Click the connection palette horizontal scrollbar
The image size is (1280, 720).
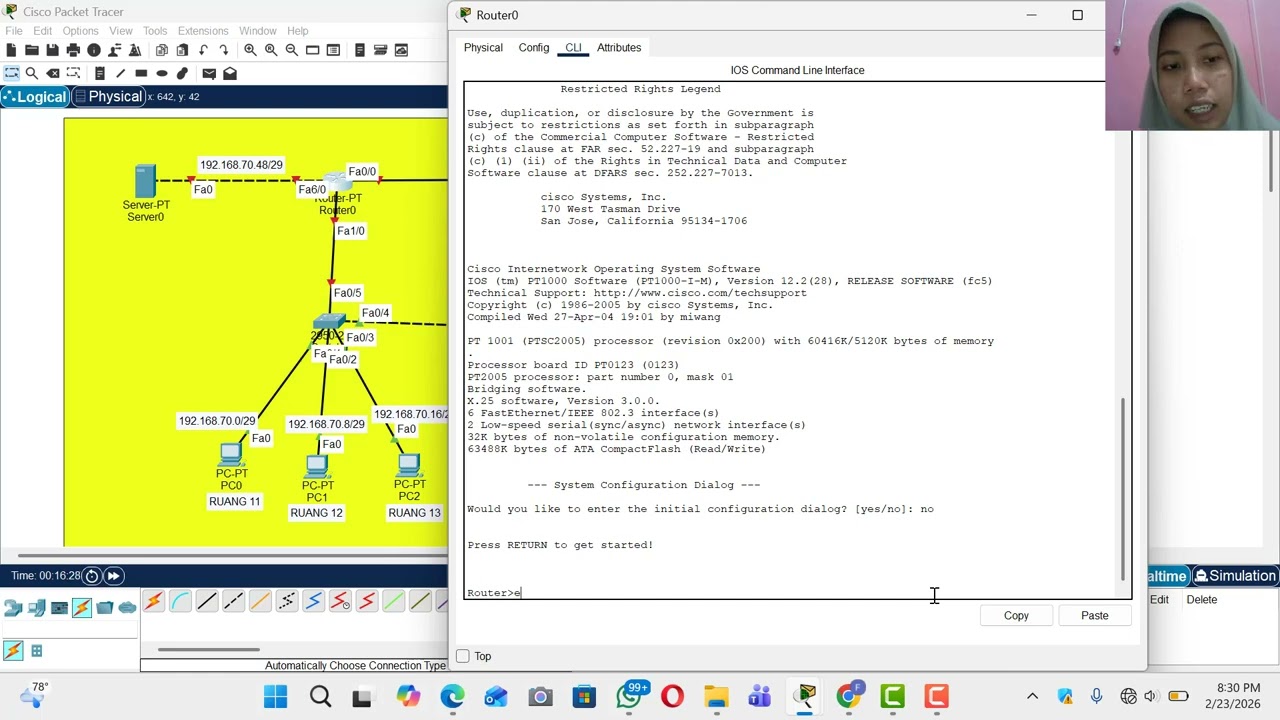[x=209, y=650]
